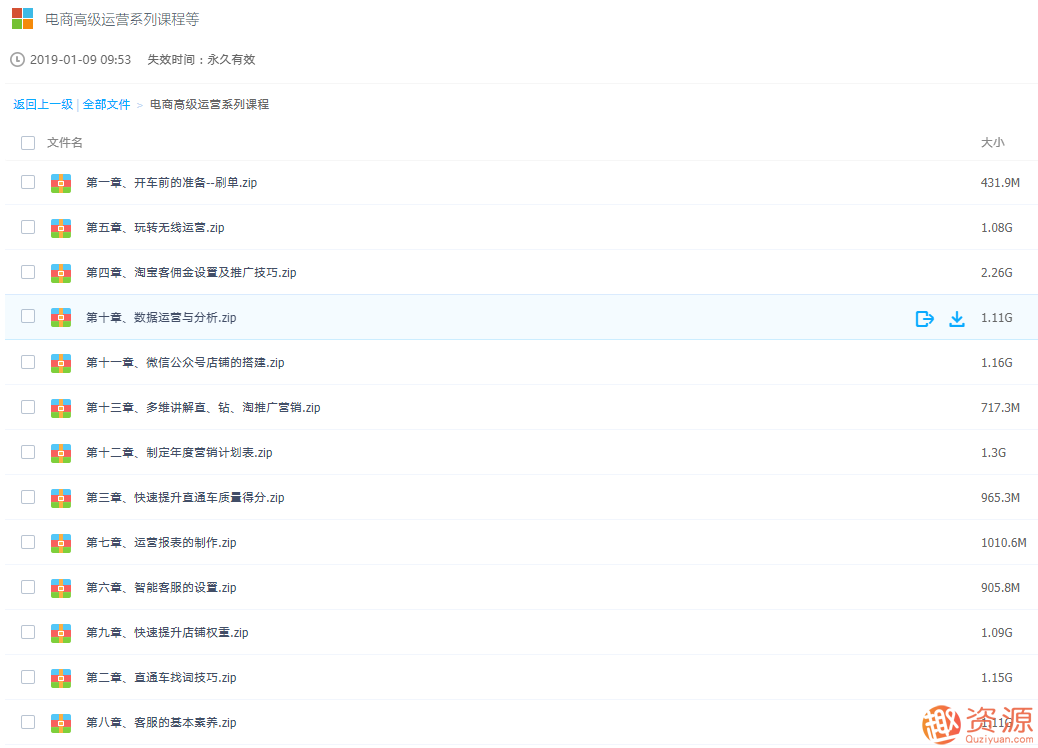Open file 第十一章、微信公众号店铺的搭建.zip
This screenshot has height=748, width=1038.
coord(185,363)
